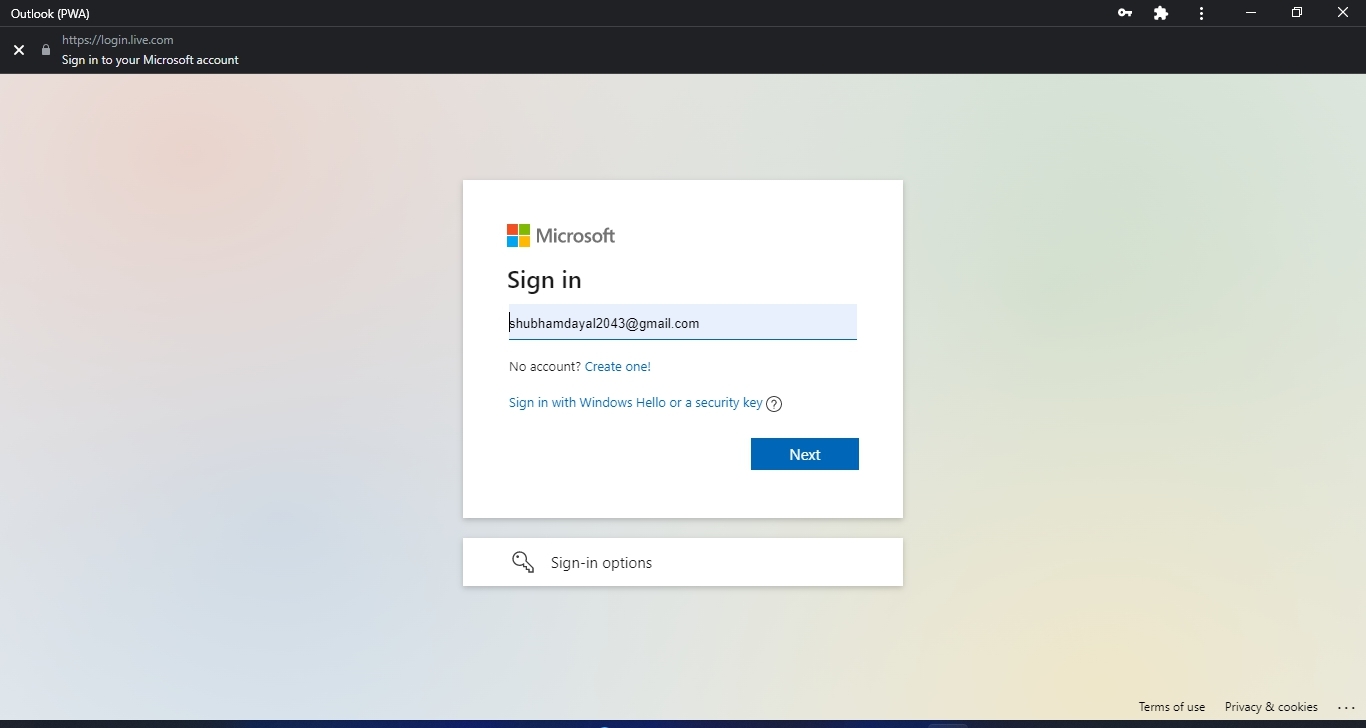Restore down the Outlook PWA window
This screenshot has height=728, width=1366.
pos(1297,13)
